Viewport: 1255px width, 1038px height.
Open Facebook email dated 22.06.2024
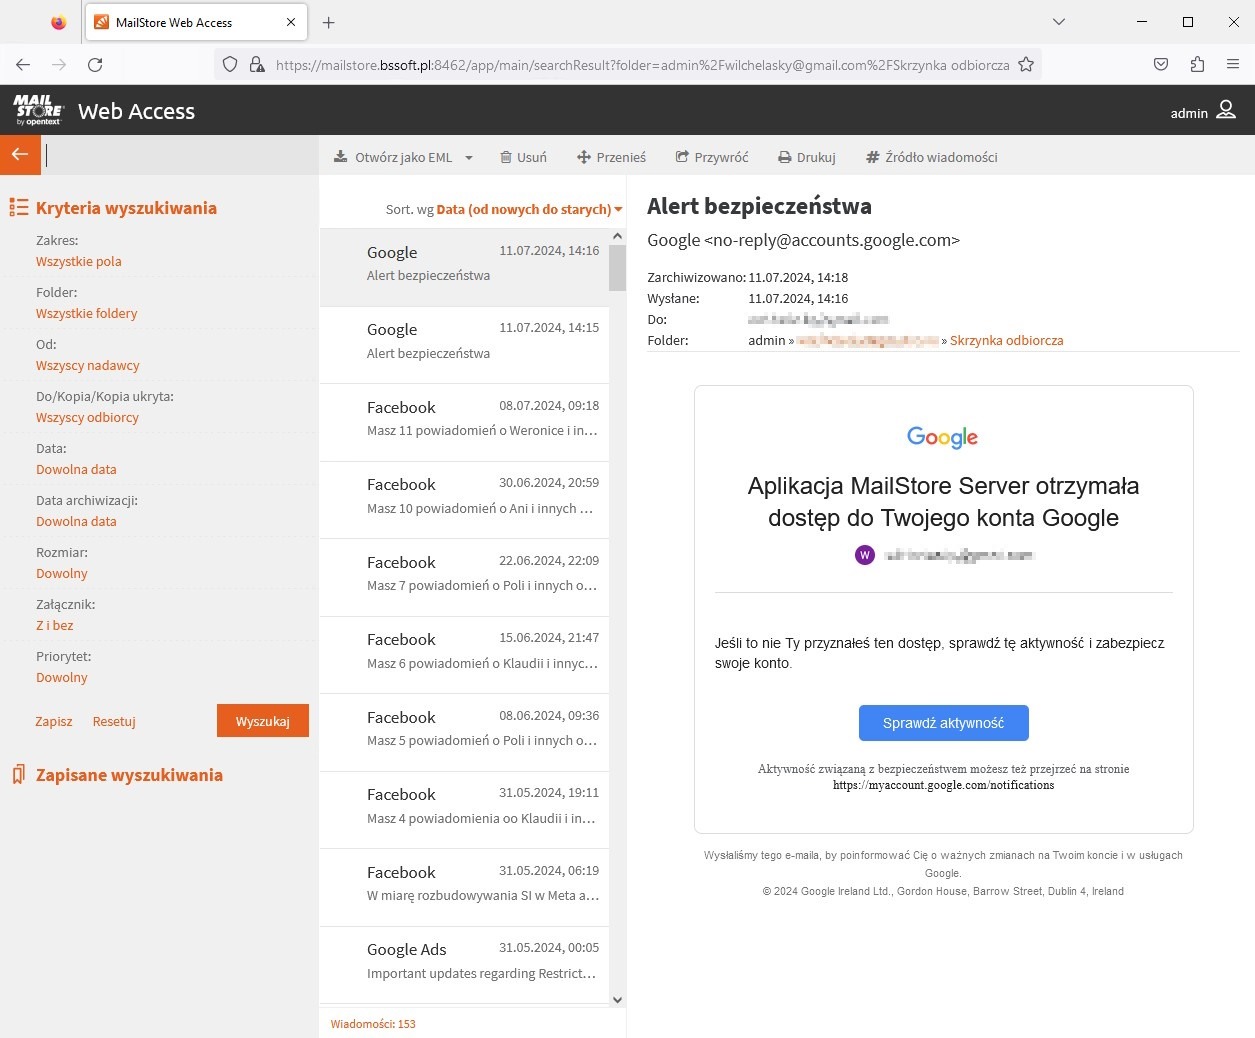tap(464, 577)
